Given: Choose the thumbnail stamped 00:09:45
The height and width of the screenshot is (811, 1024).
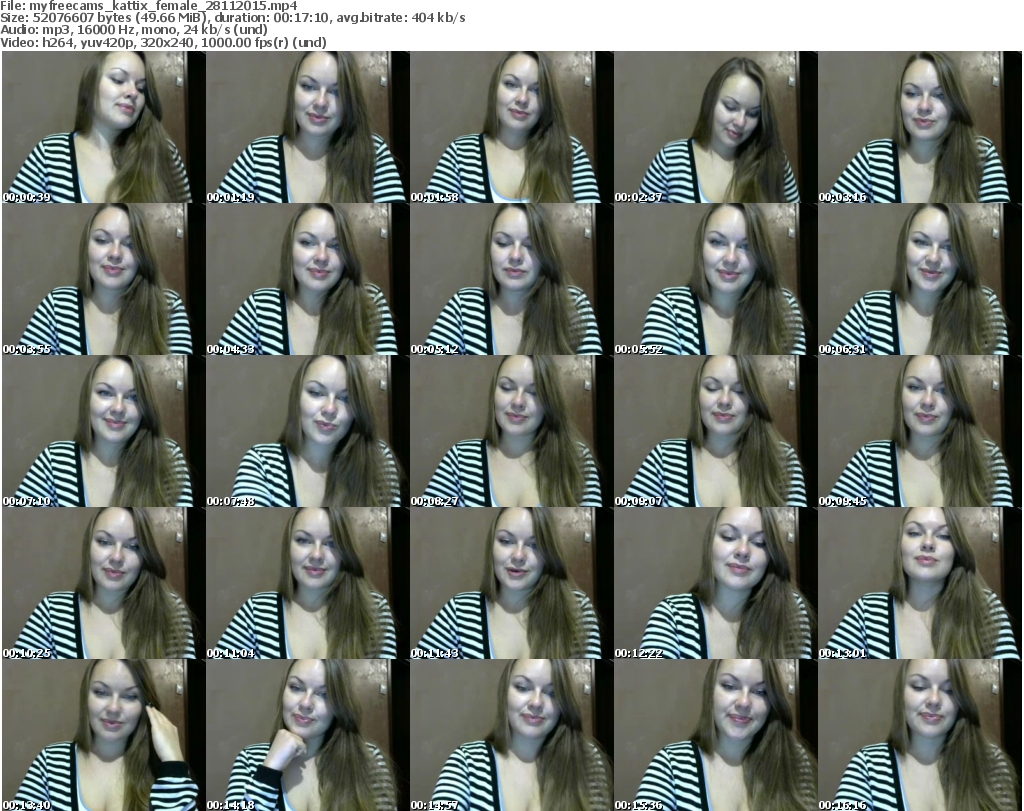Looking at the screenshot, I should [920, 432].
